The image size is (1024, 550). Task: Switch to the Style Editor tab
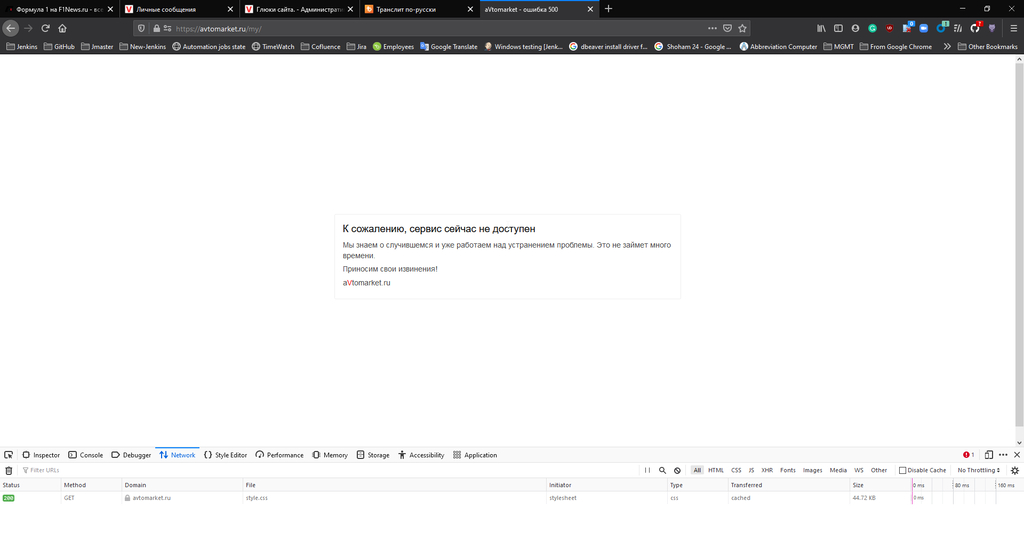pos(225,455)
